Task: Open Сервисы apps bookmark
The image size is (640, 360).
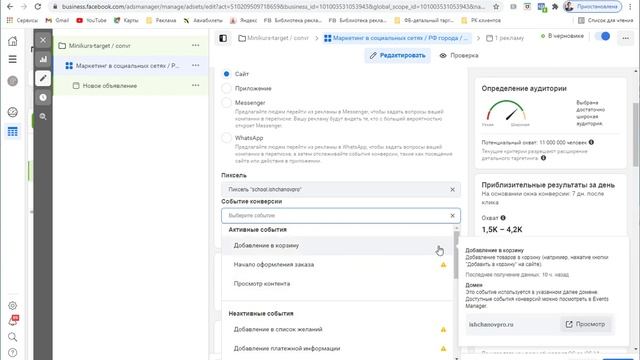Action: [23, 20]
